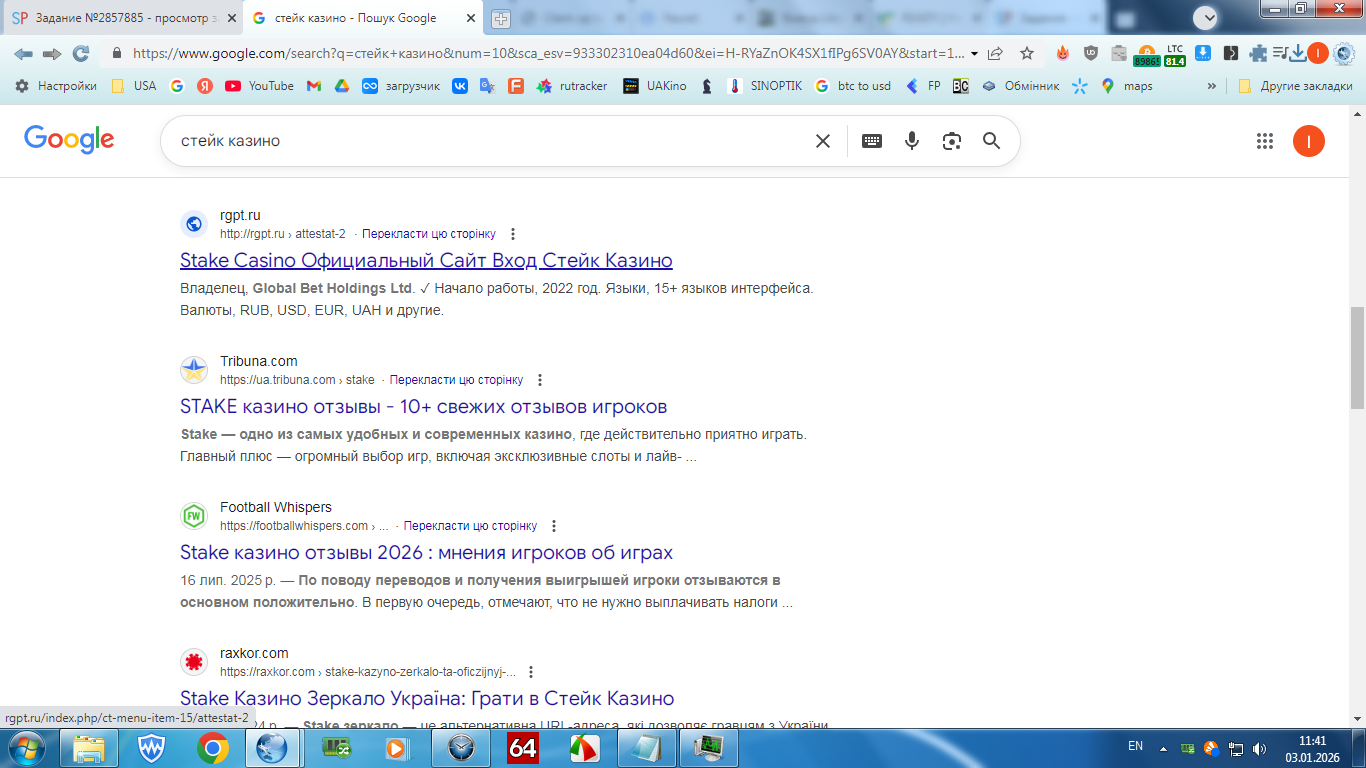This screenshot has width=1366, height=768.
Task: Open the rutracker bookmark
Action: tap(572, 86)
